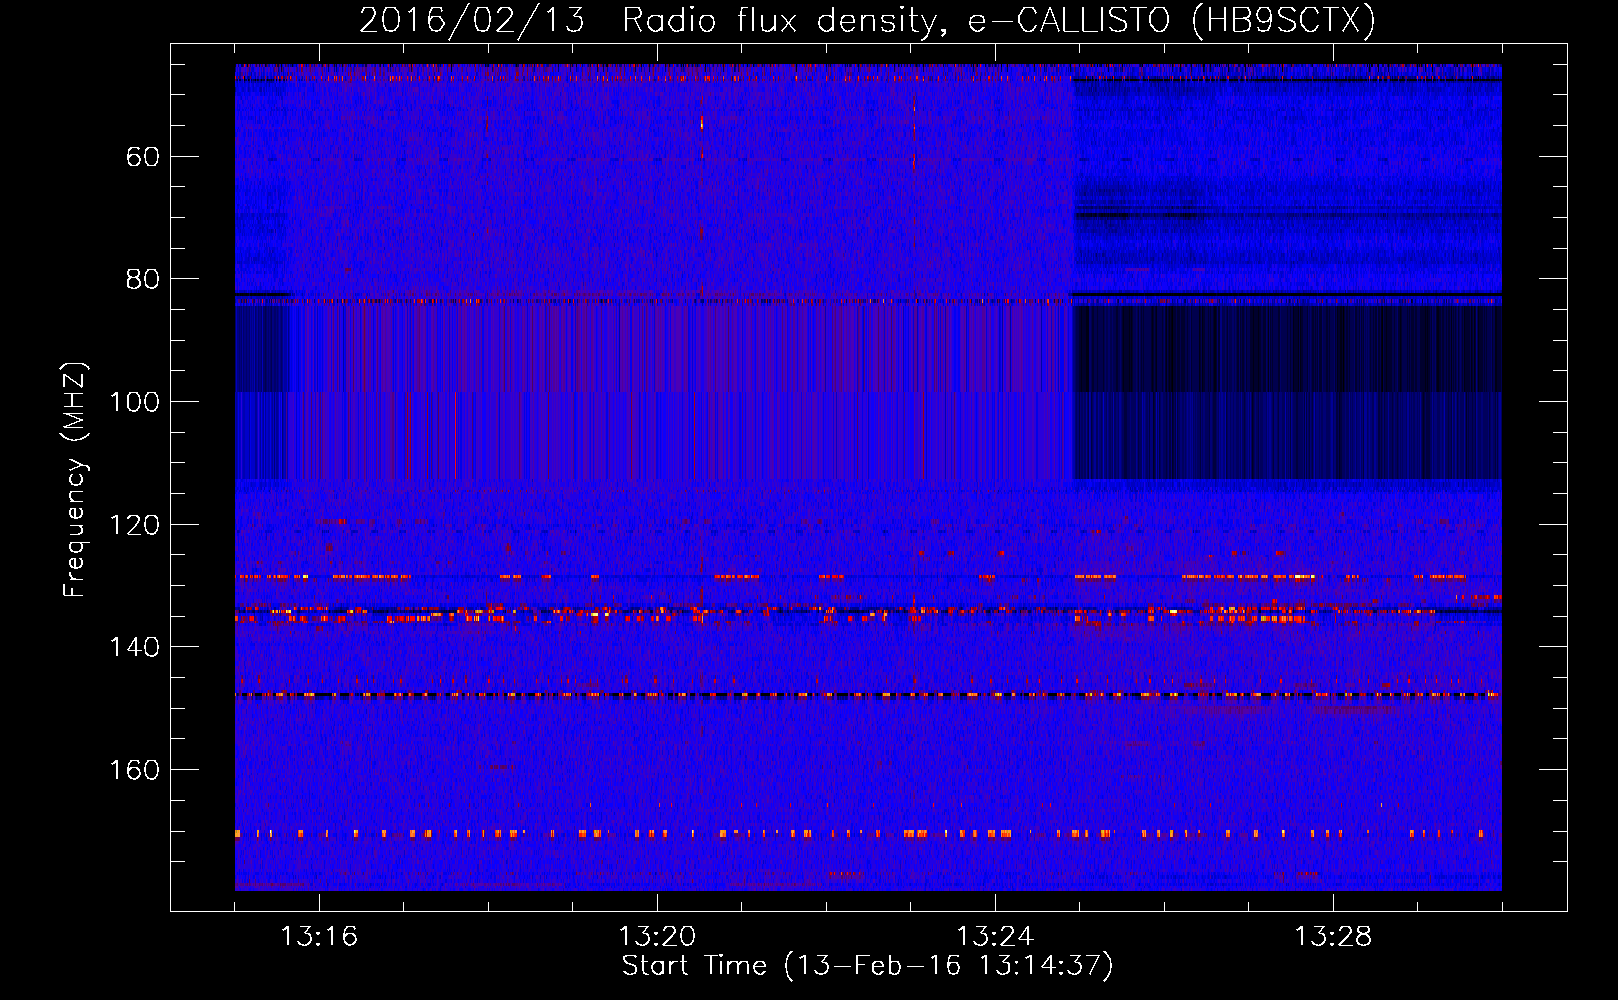The height and width of the screenshot is (1000, 1618).
Task: Click the 13:28 time tick label
Action: [1333, 937]
